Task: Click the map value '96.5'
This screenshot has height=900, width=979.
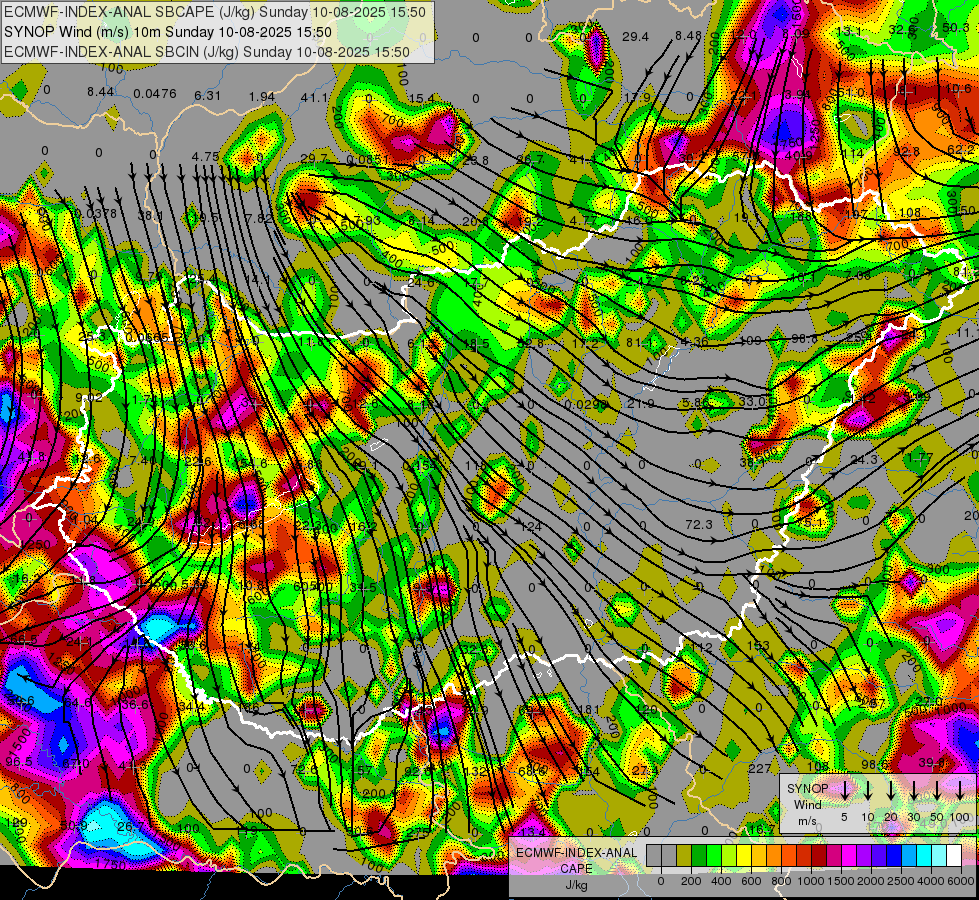Action: tap(19, 762)
